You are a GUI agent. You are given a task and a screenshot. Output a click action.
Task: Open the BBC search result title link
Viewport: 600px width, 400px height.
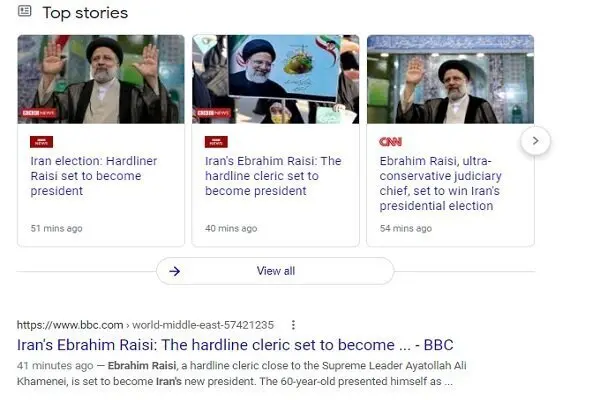pos(235,345)
